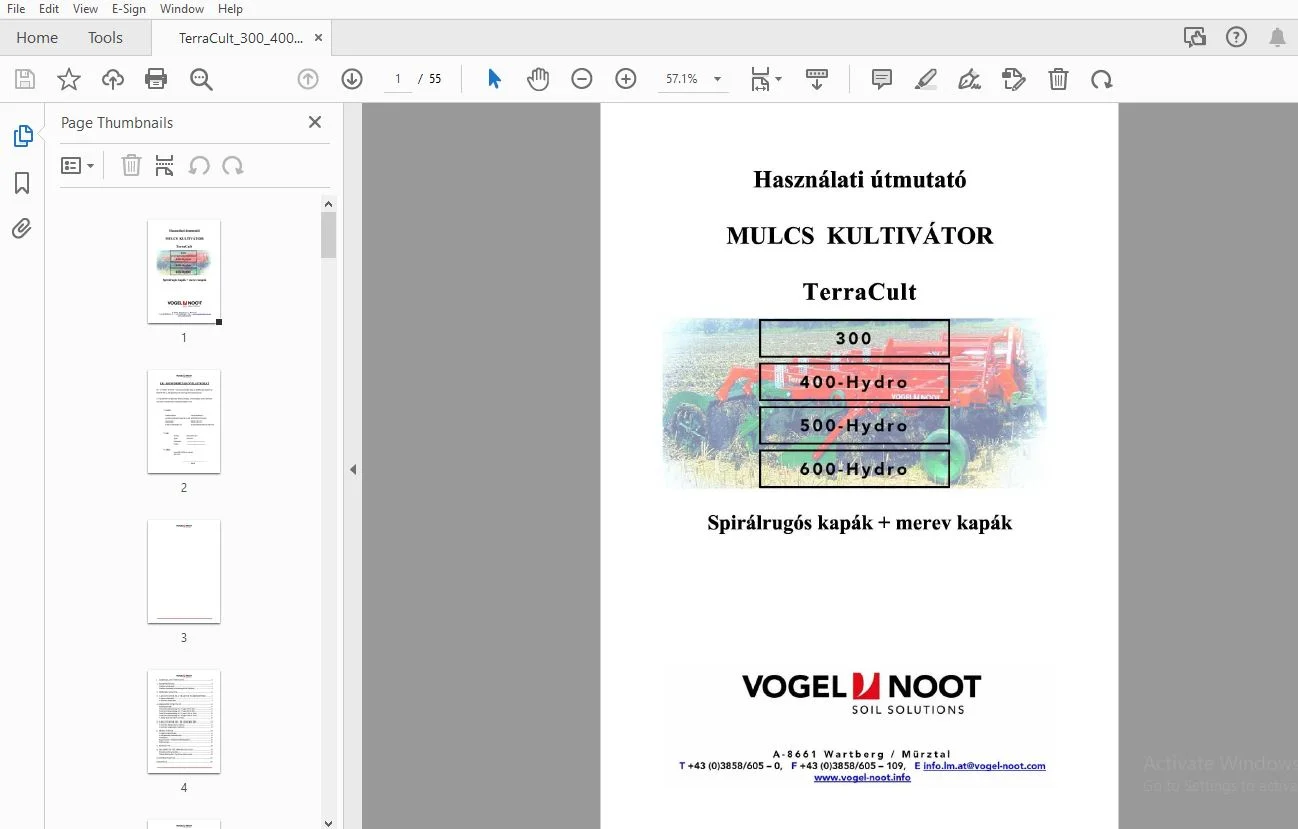1298x829 pixels.
Task: Activate the selection arrow tool
Action: pyautogui.click(x=494, y=79)
